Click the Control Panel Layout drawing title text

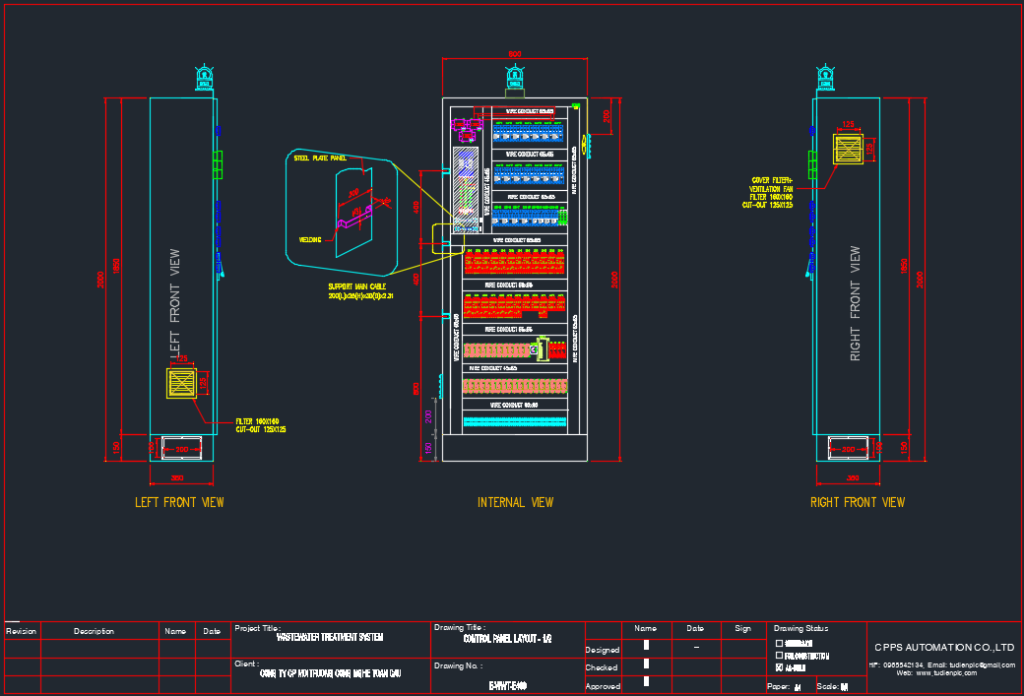point(508,638)
